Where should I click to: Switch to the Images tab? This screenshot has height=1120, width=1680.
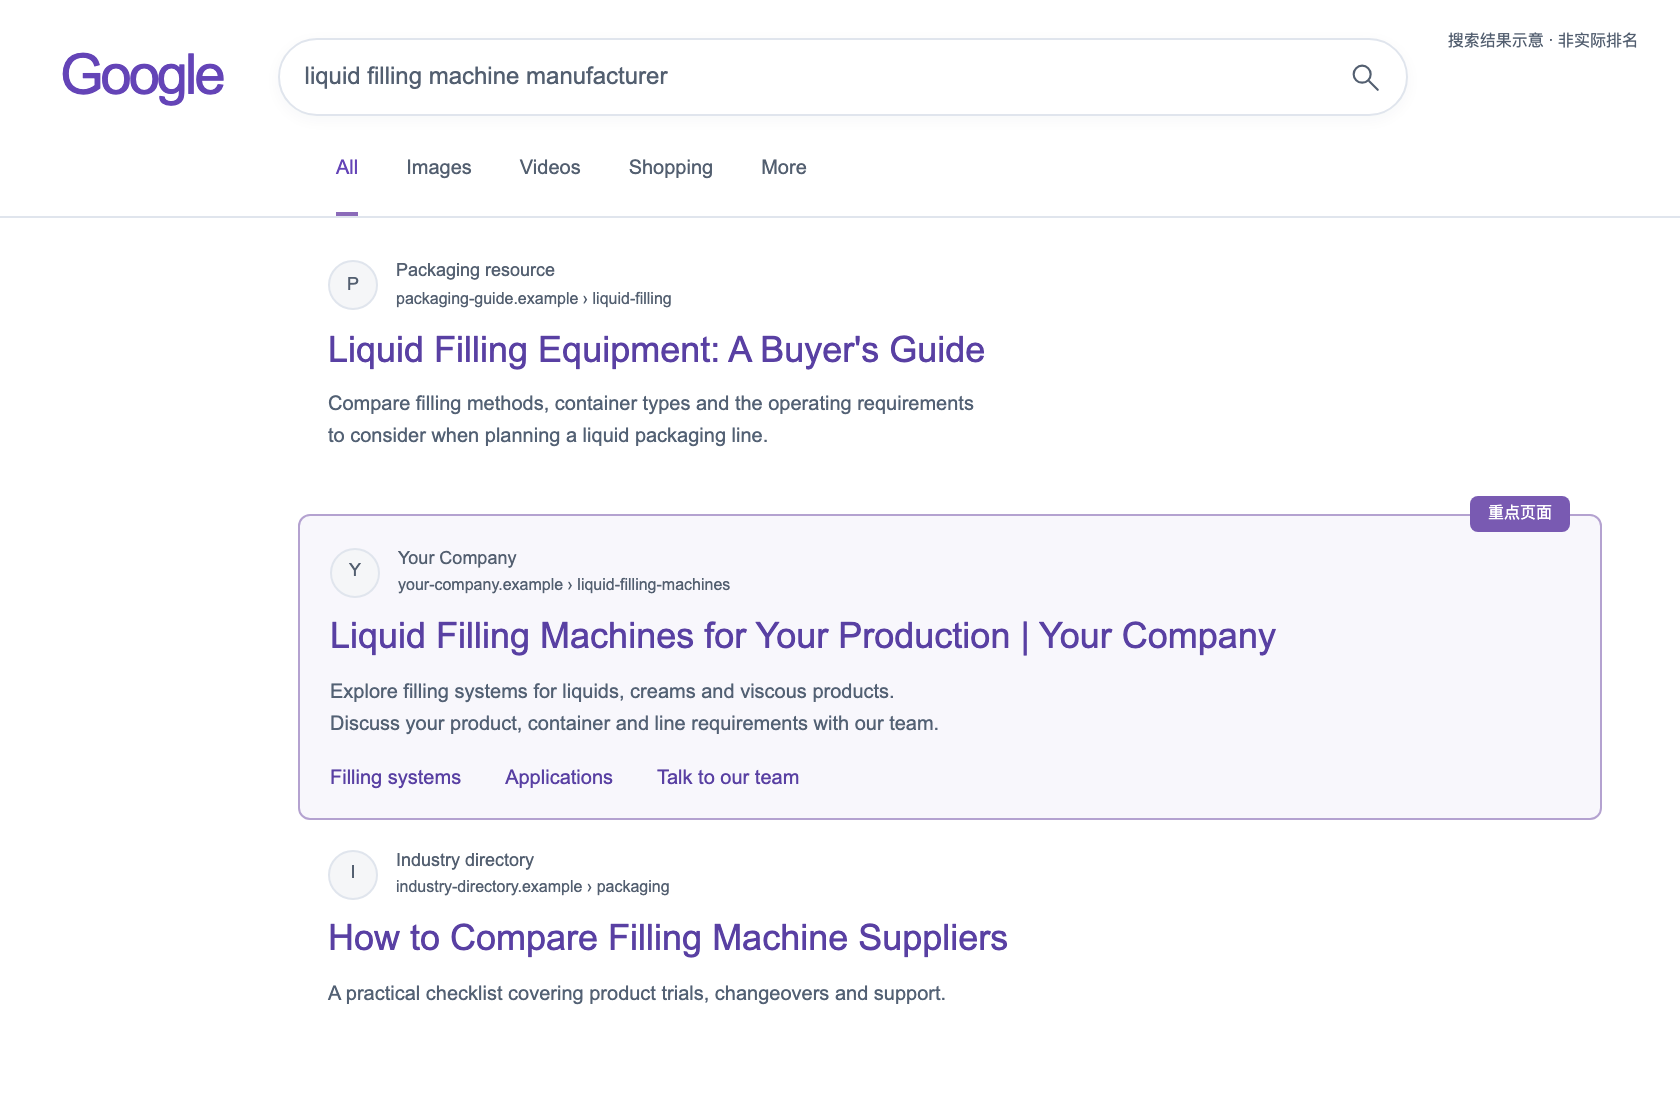coord(439,167)
